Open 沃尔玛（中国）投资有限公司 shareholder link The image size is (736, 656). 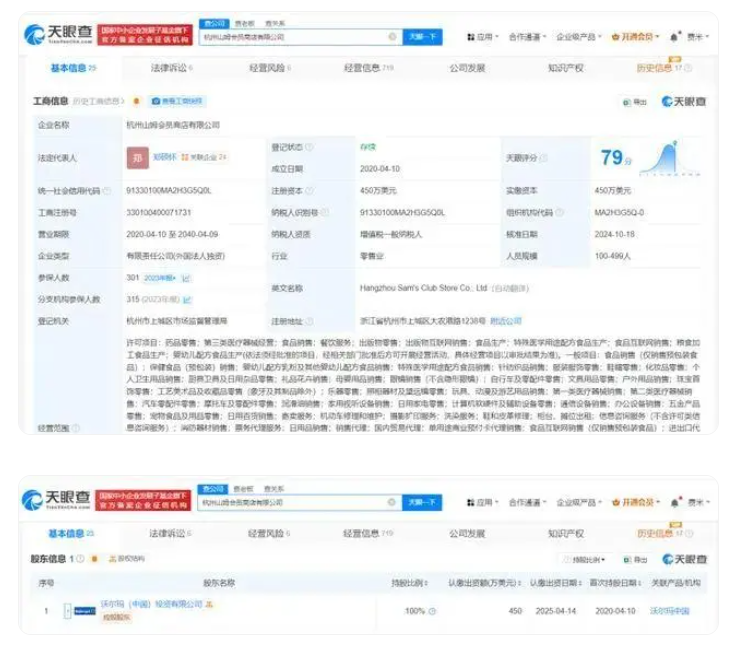coord(152,604)
